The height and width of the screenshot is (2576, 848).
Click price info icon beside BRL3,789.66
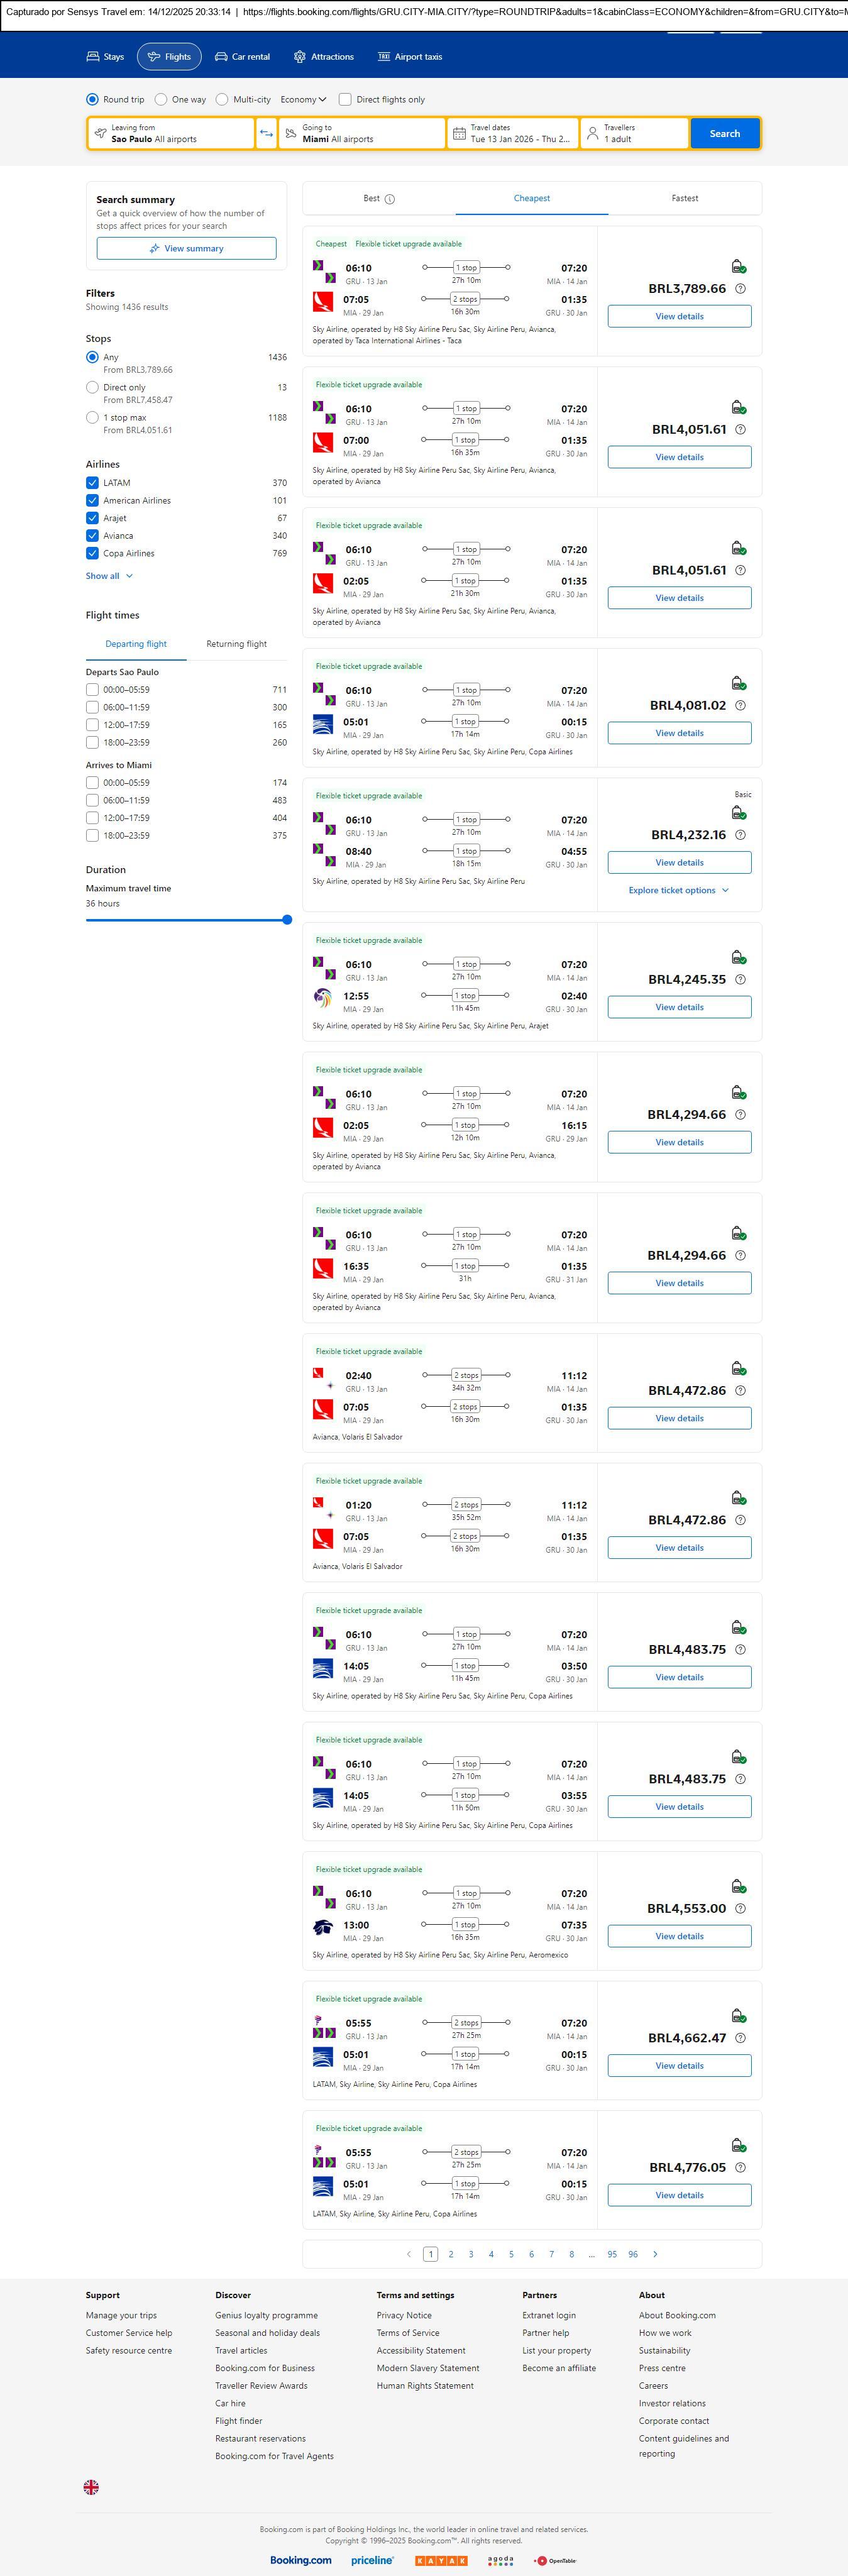click(x=740, y=289)
